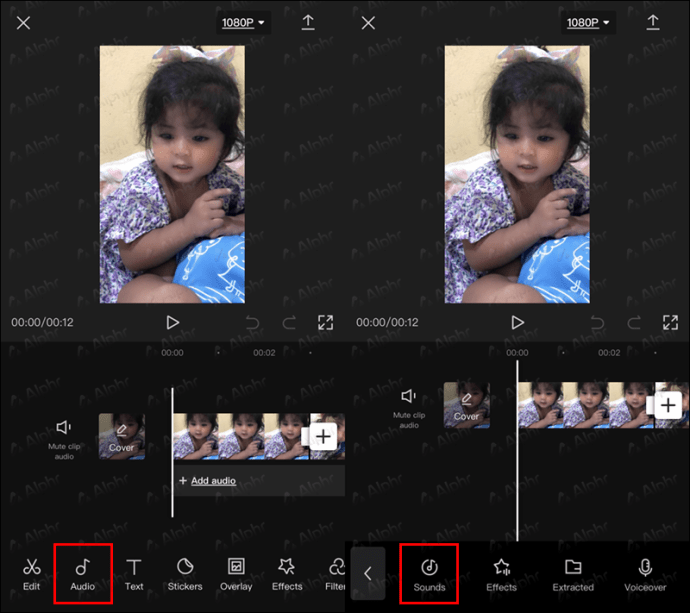
Task: Export video using left upload icon
Action: point(308,22)
